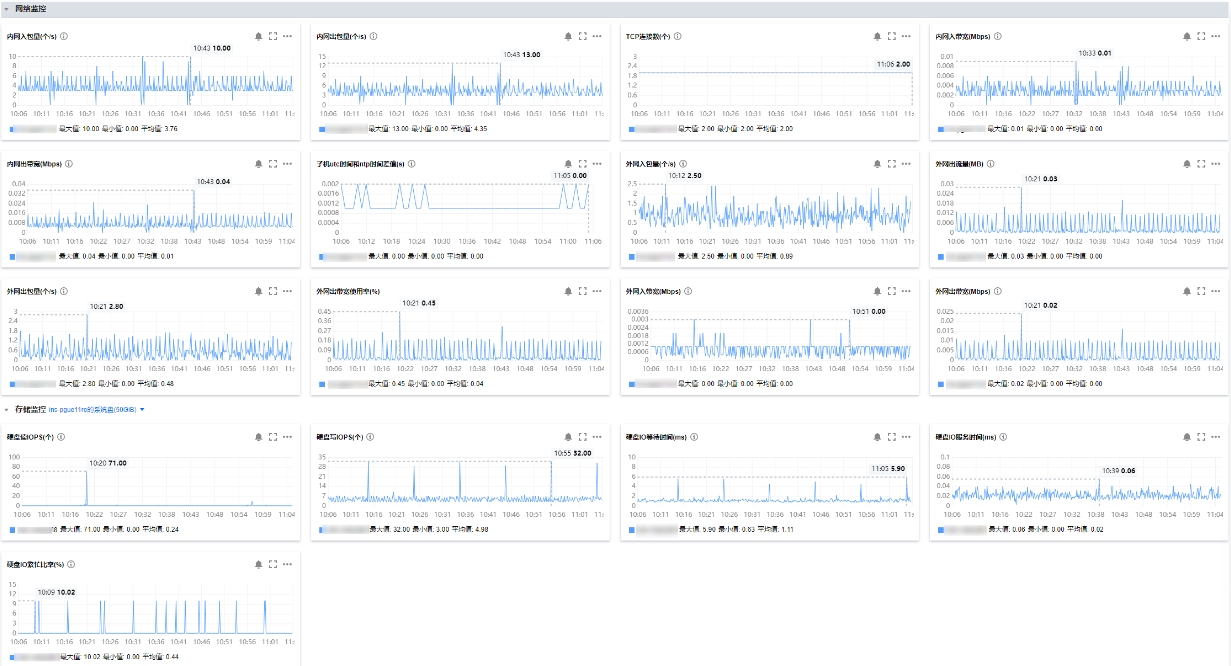Click the 10:21 2.80 label on 外网出包量
Viewport: 1231px width, 666px height.
pyautogui.click(x=106, y=306)
